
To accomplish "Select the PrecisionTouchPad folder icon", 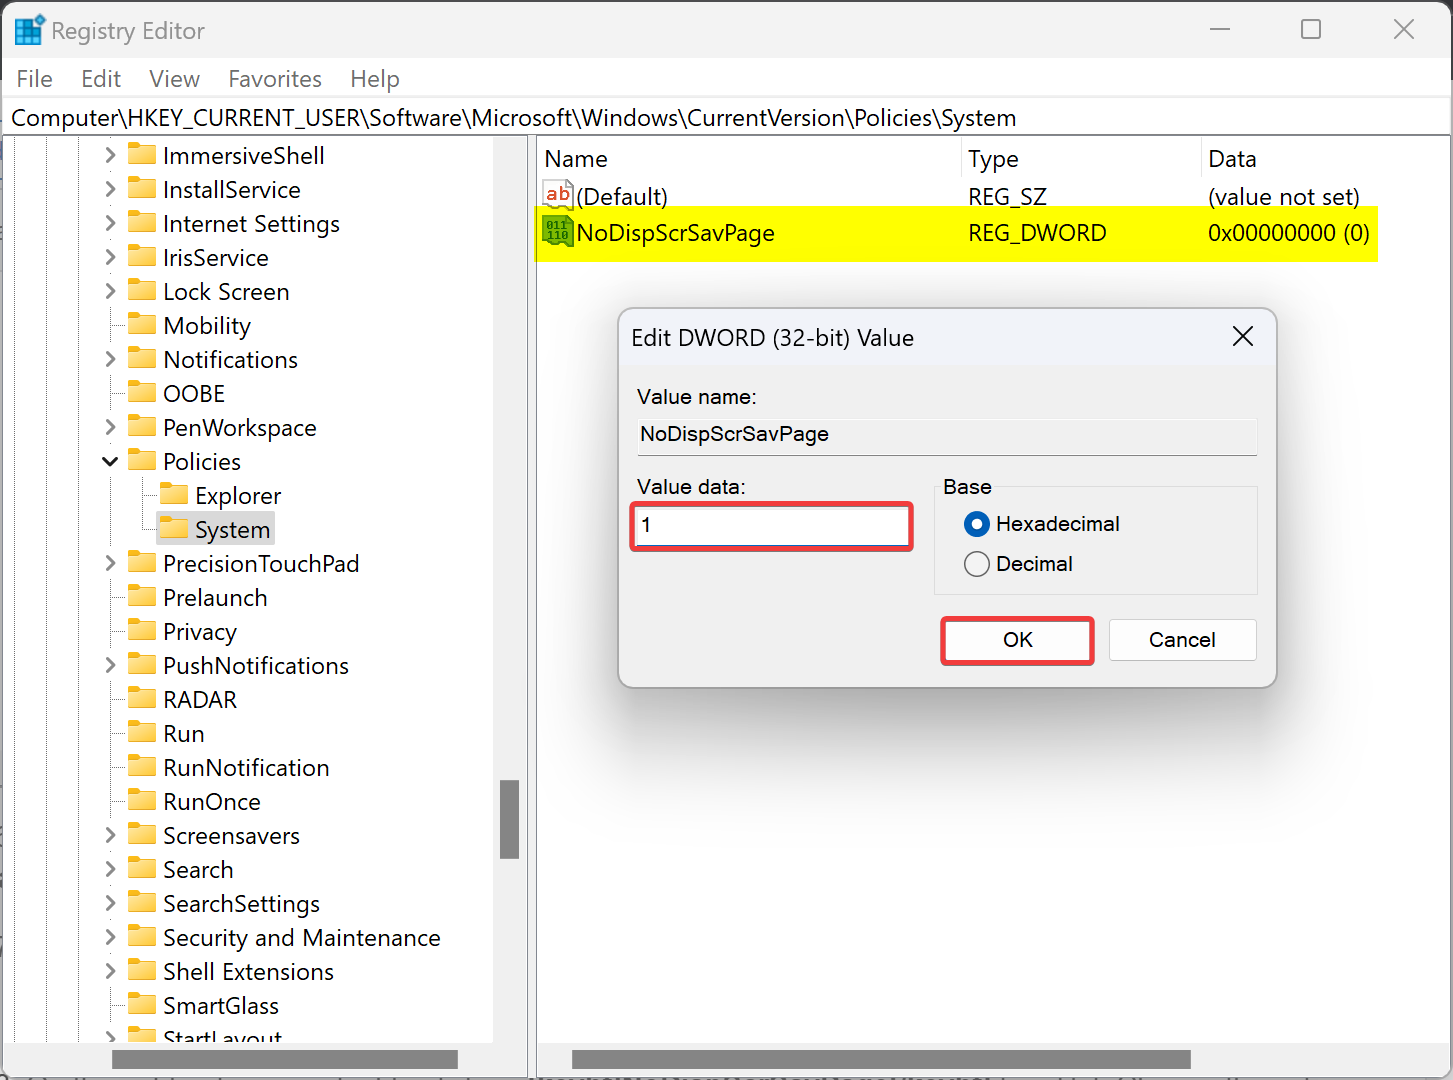I will (x=143, y=562).
